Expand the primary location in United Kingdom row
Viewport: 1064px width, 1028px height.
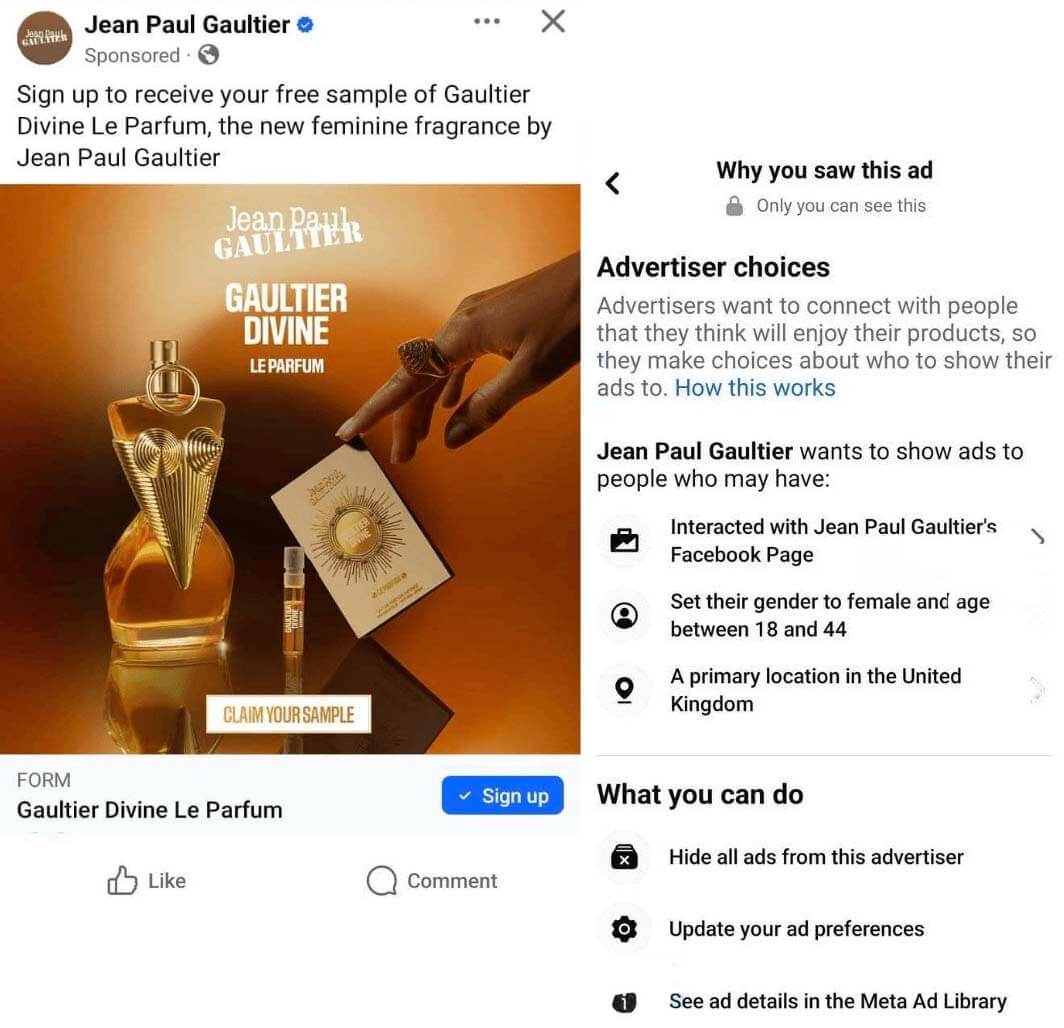coord(822,690)
